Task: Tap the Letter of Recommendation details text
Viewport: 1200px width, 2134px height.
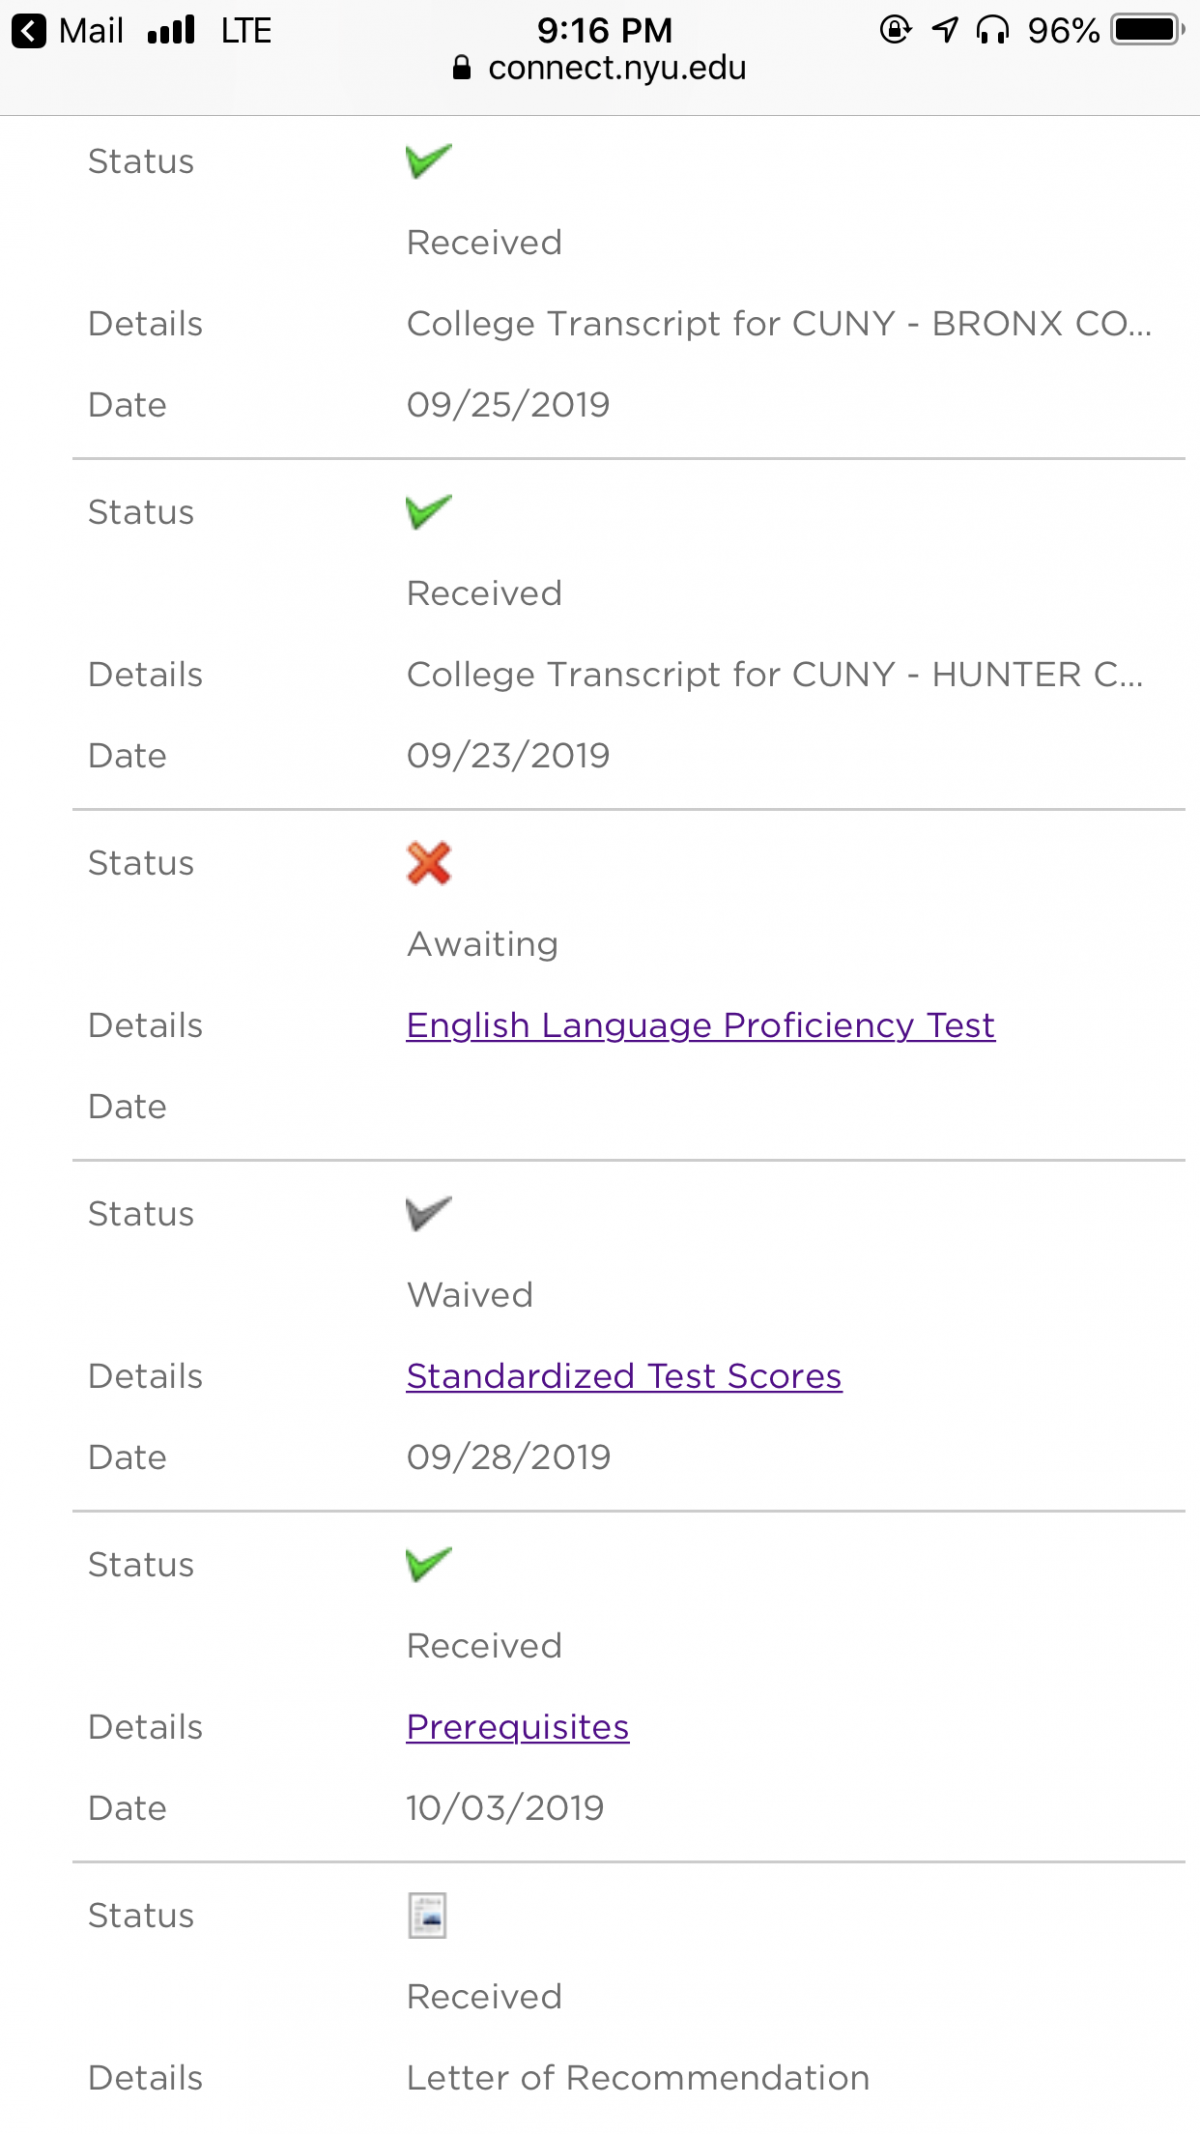Action: click(638, 2077)
